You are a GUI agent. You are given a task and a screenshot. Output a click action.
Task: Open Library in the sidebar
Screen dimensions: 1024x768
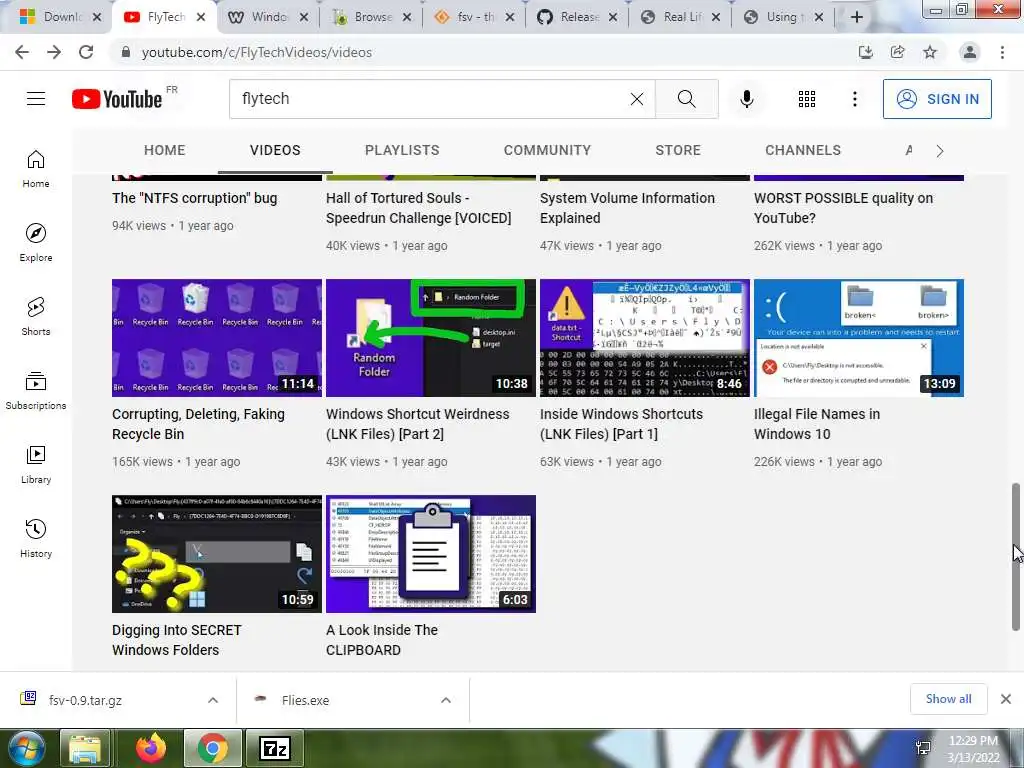click(36, 464)
